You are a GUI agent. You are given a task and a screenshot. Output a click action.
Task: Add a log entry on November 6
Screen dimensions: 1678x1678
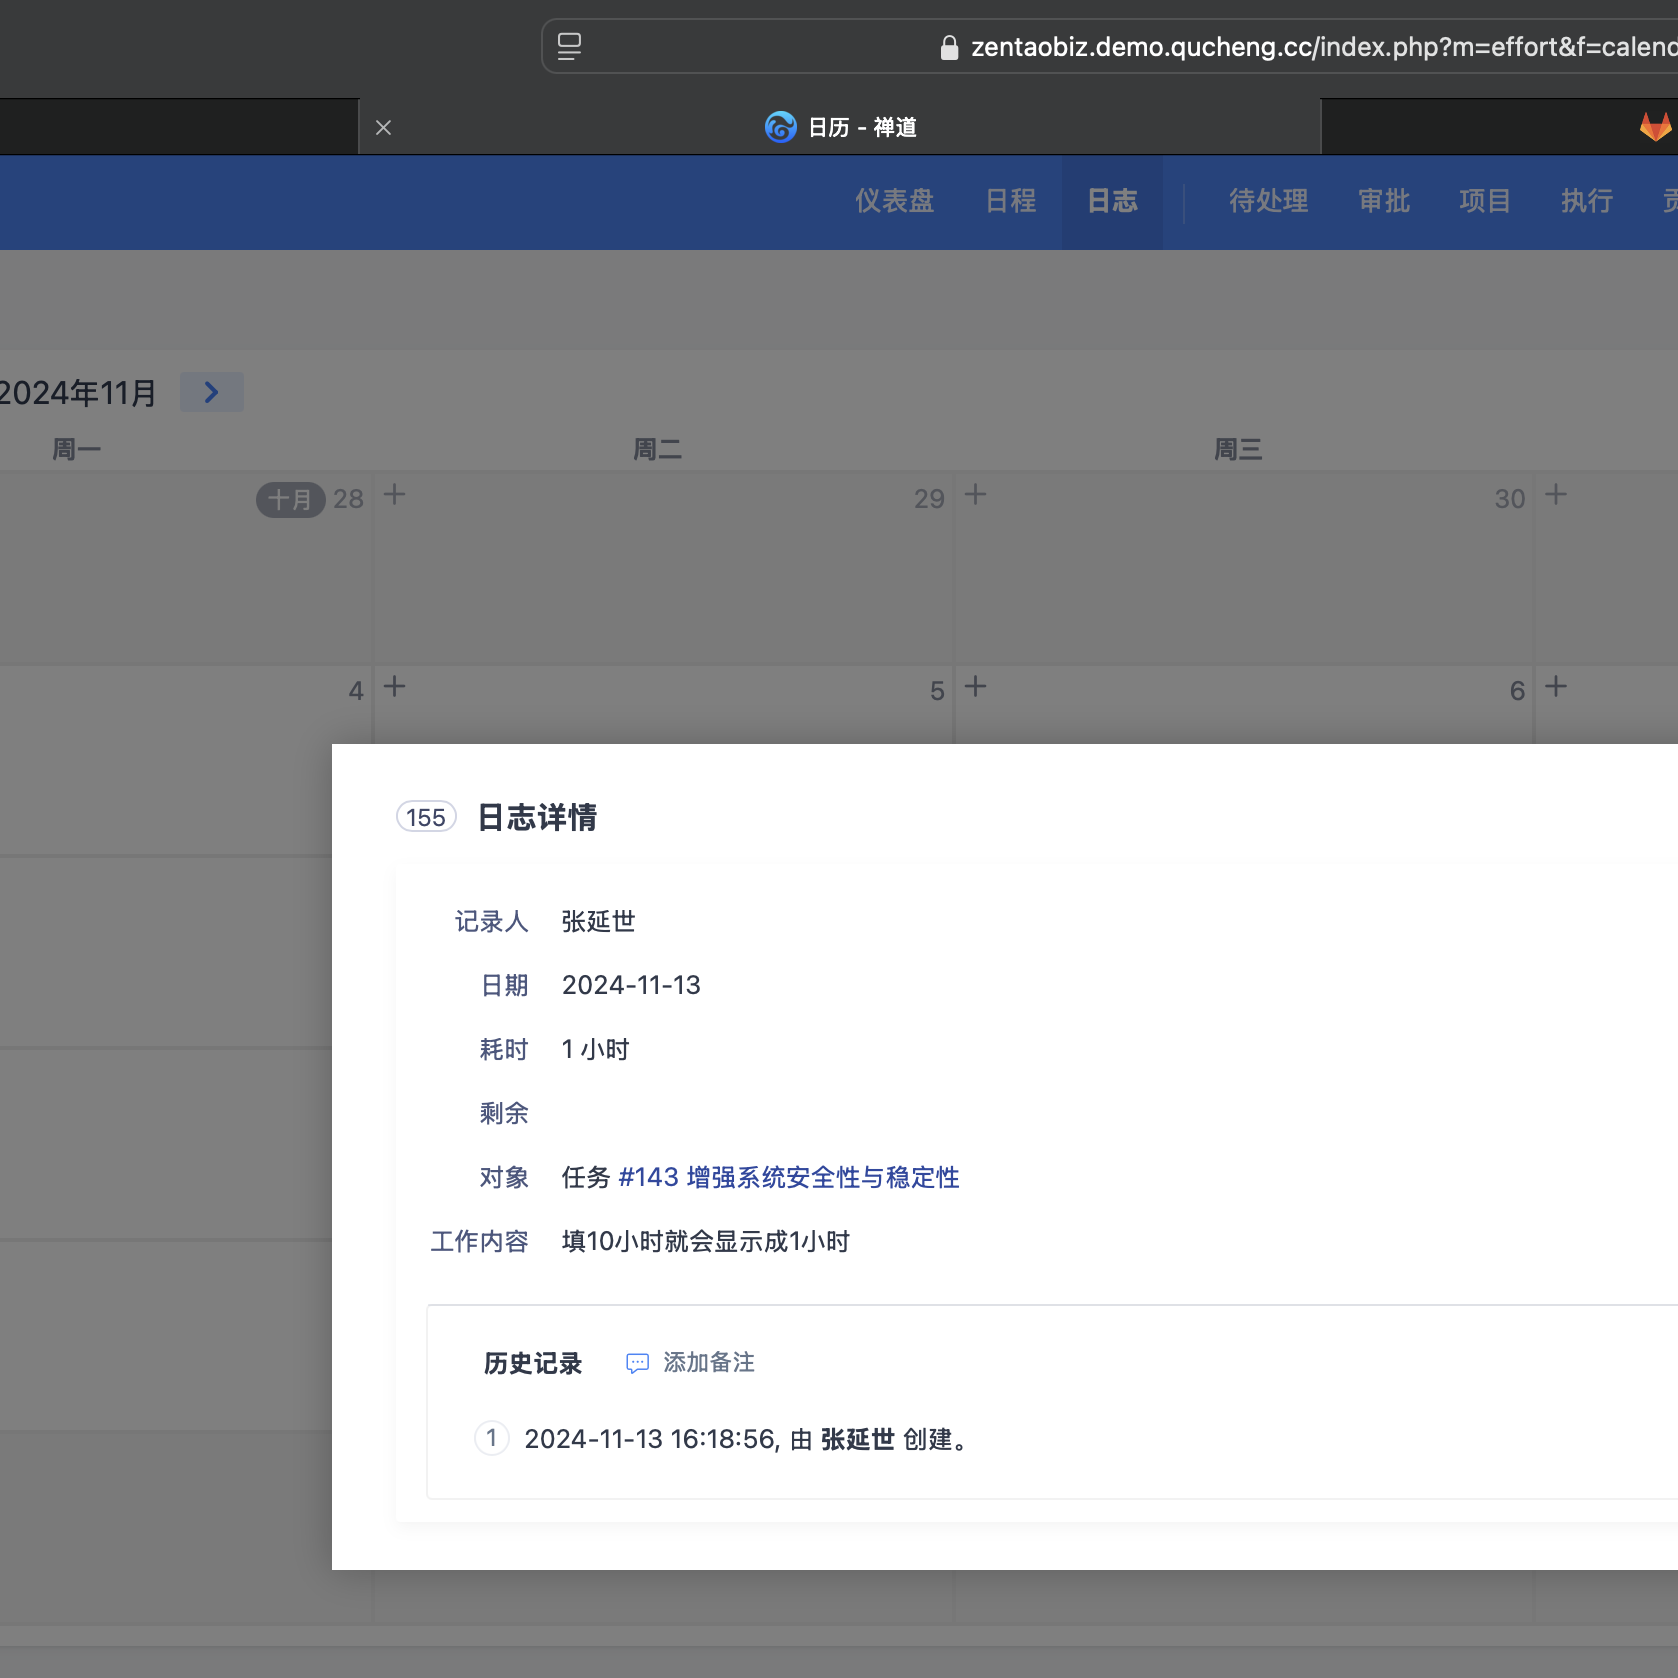[1556, 687]
